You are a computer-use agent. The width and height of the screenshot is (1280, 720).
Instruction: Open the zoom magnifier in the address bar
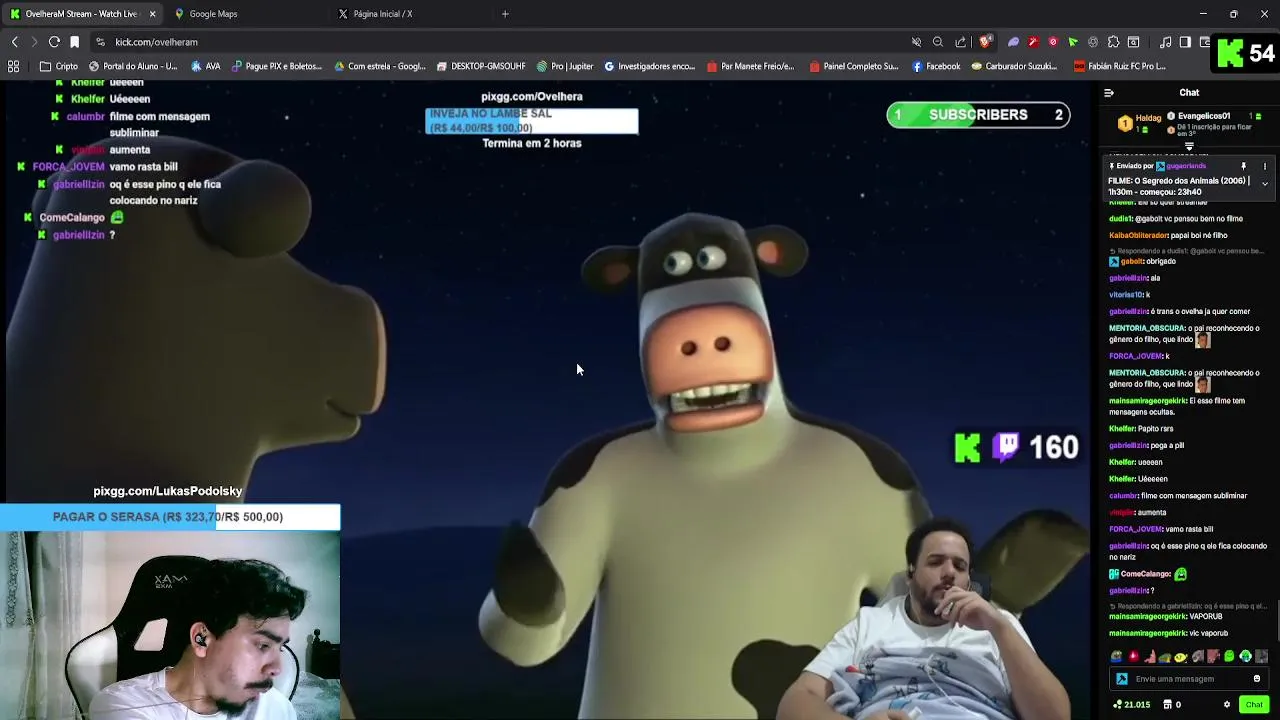click(x=938, y=42)
